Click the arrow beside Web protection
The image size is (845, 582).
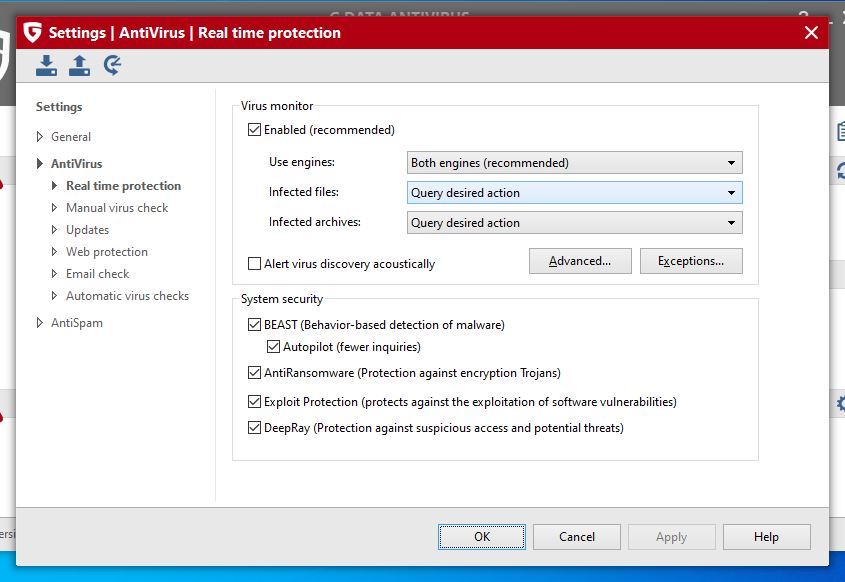(x=54, y=252)
